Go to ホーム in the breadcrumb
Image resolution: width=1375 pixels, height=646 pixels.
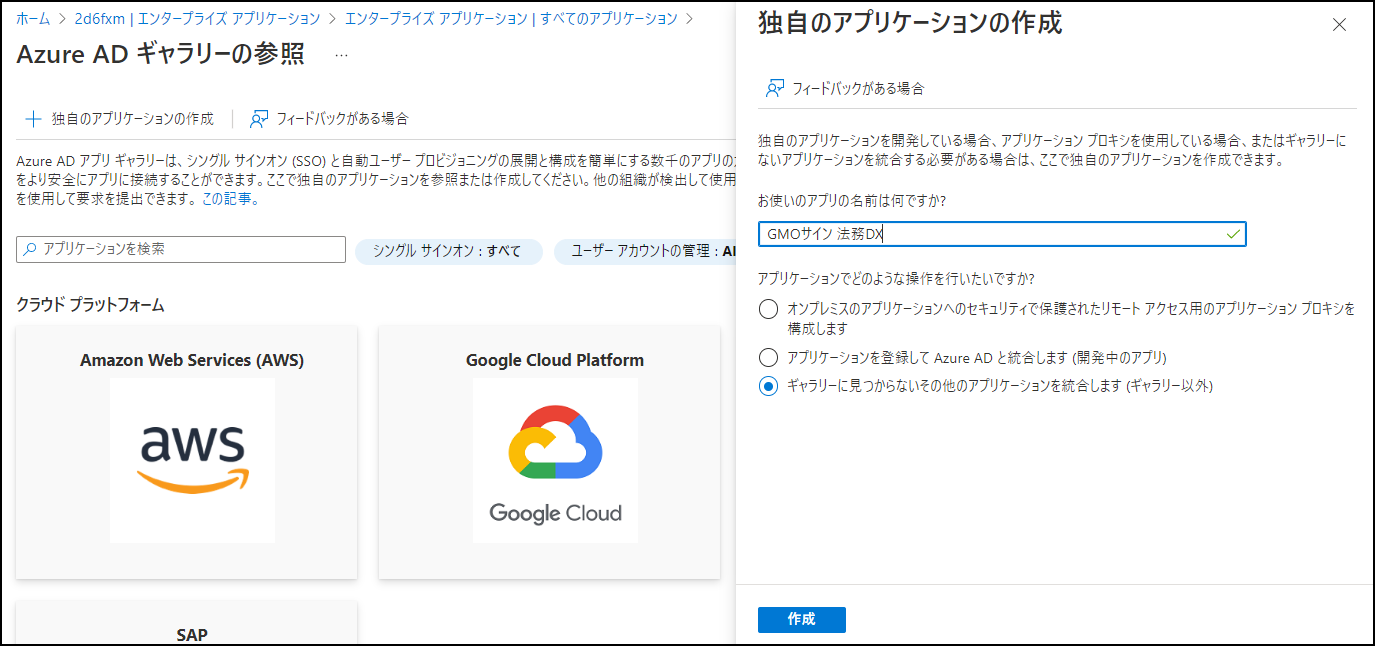click(33, 19)
